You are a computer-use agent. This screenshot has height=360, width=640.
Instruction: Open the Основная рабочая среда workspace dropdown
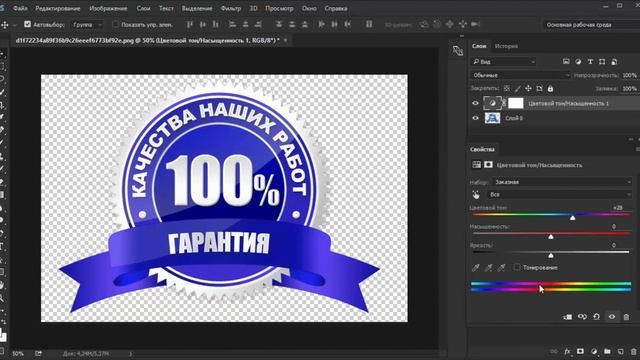(591, 24)
